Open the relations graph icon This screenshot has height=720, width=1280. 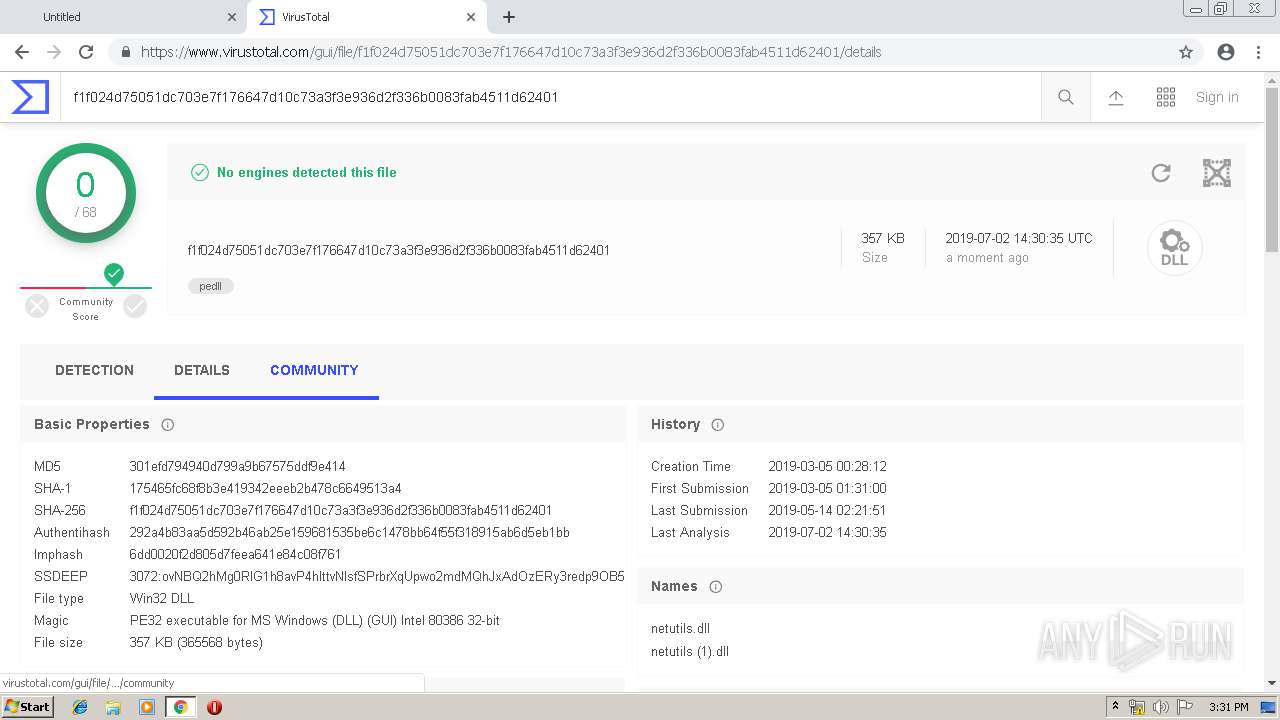(x=1217, y=173)
